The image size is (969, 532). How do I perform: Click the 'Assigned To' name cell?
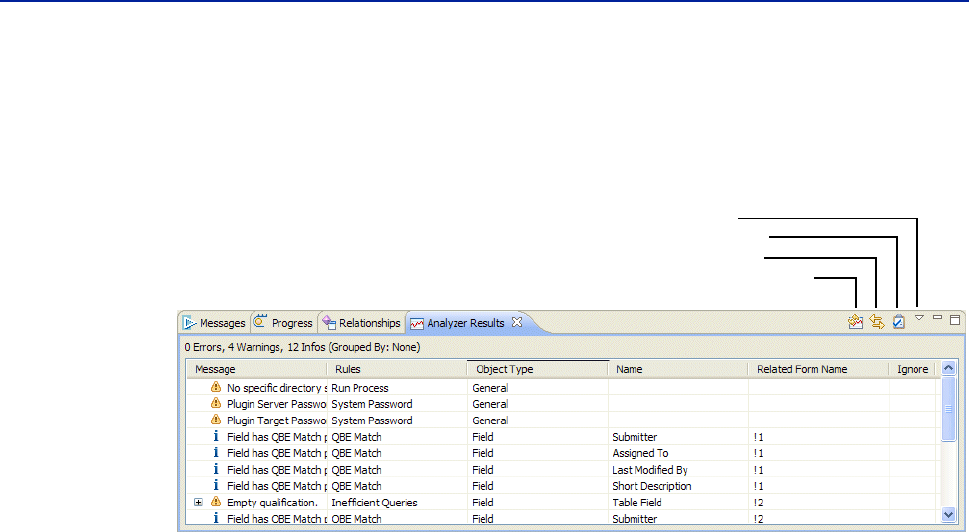point(640,453)
